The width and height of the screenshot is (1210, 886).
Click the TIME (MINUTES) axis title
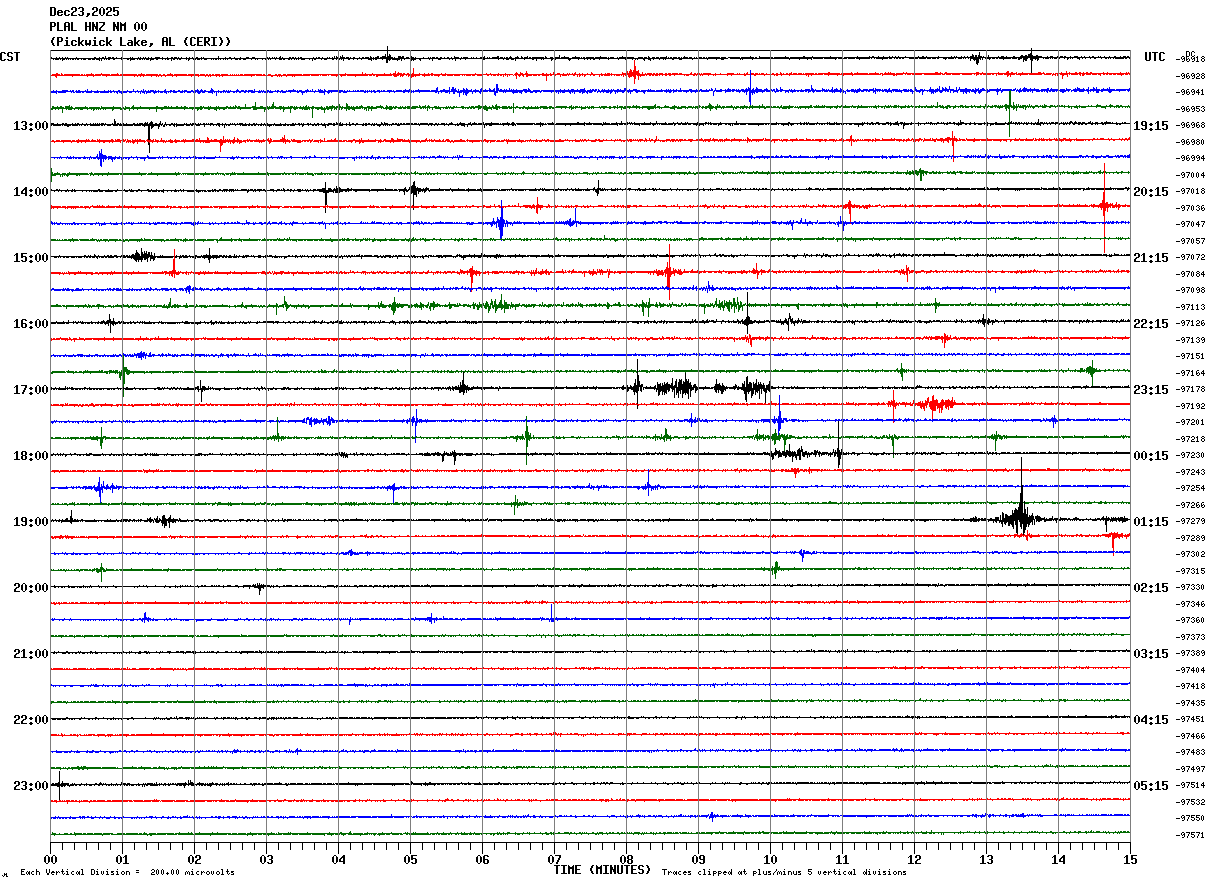[602, 870]
